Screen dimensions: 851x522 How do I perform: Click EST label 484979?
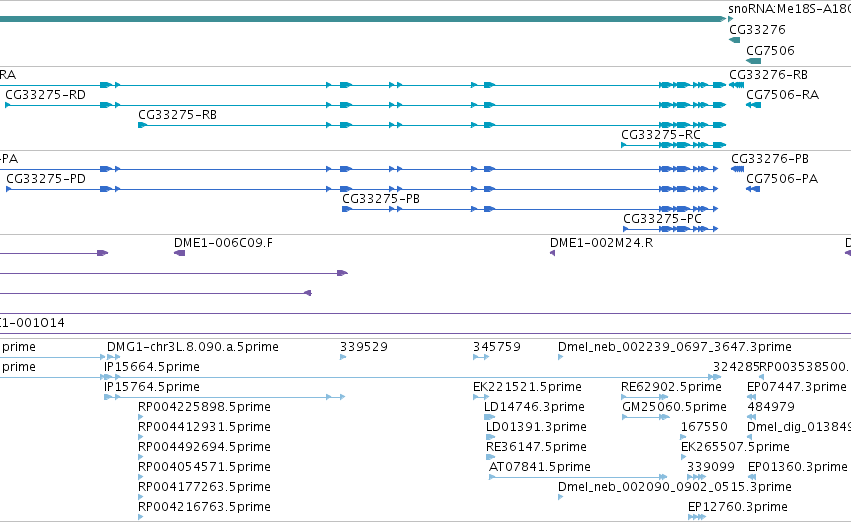click(771, 407)
